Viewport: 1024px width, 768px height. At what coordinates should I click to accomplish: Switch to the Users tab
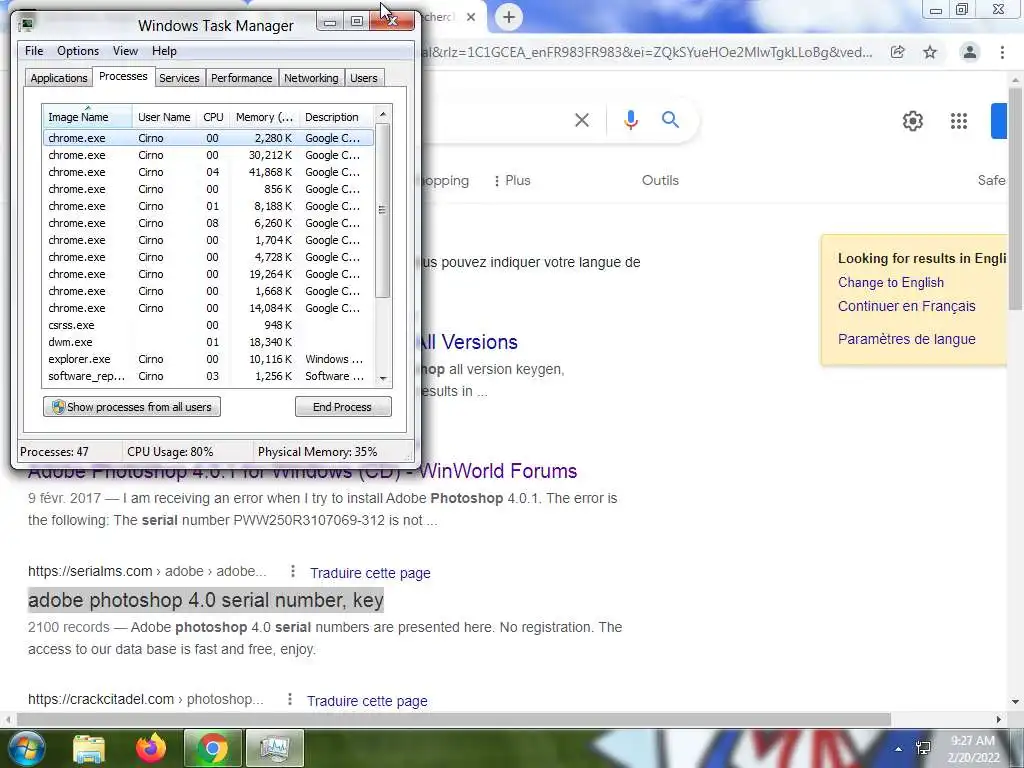(x=364, y=78)
